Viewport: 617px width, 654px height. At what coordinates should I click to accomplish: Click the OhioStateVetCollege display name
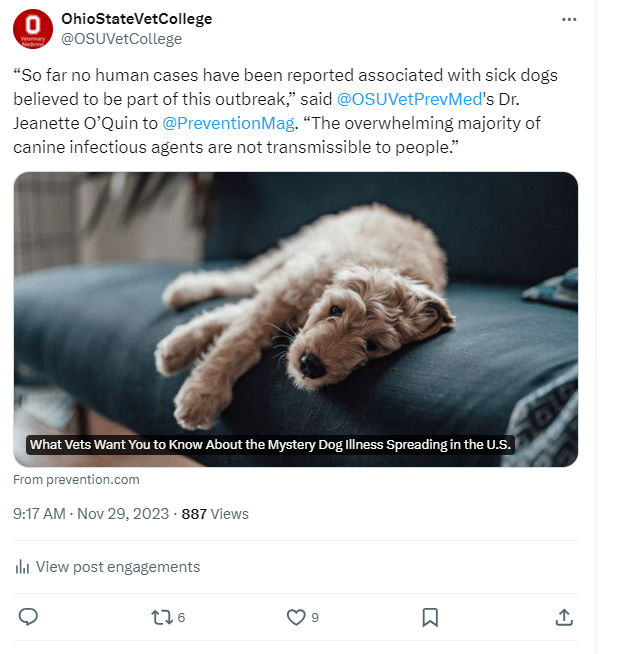coord(136,19)
